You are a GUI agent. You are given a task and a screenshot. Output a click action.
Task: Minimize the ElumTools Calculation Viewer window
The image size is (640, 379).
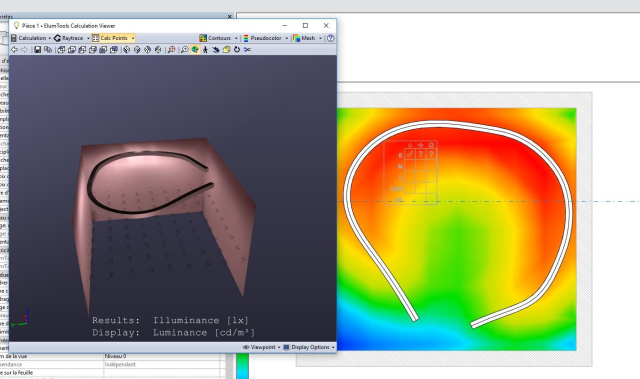(284, 25)
